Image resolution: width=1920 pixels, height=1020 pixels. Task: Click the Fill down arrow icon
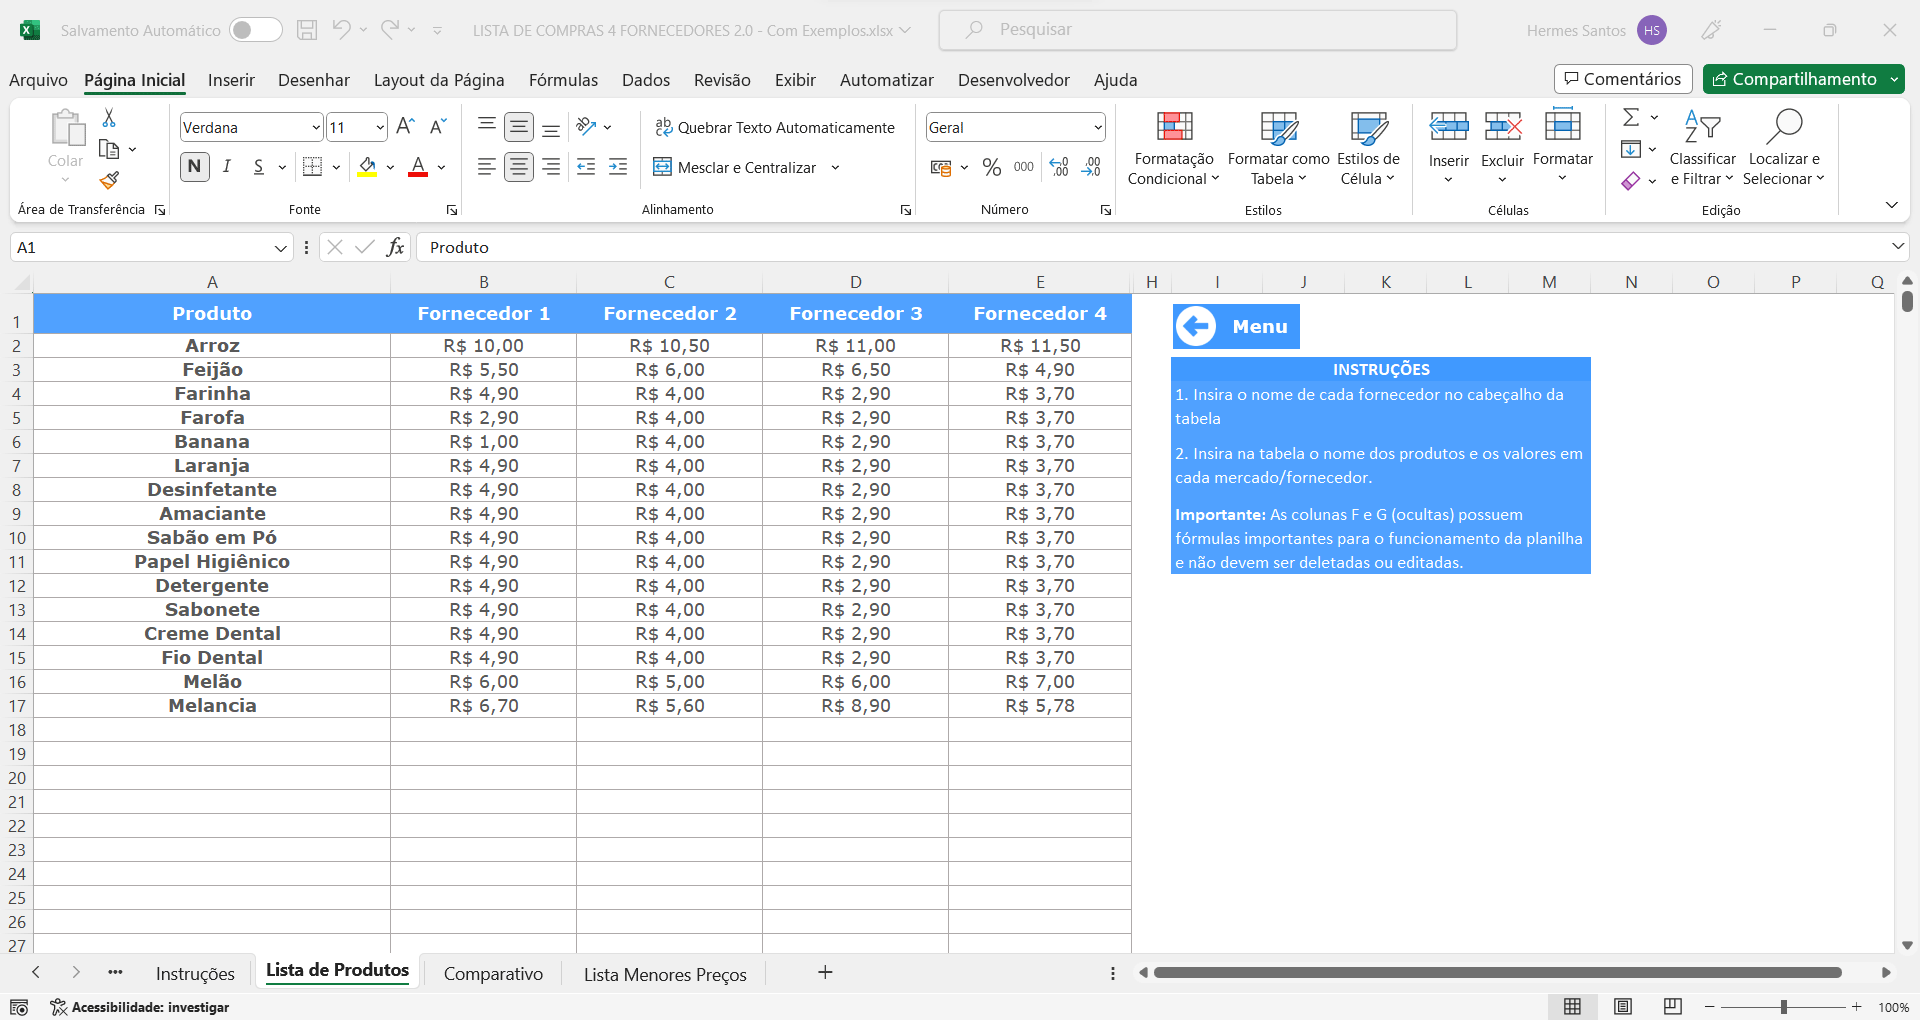tap(1631, 149)
